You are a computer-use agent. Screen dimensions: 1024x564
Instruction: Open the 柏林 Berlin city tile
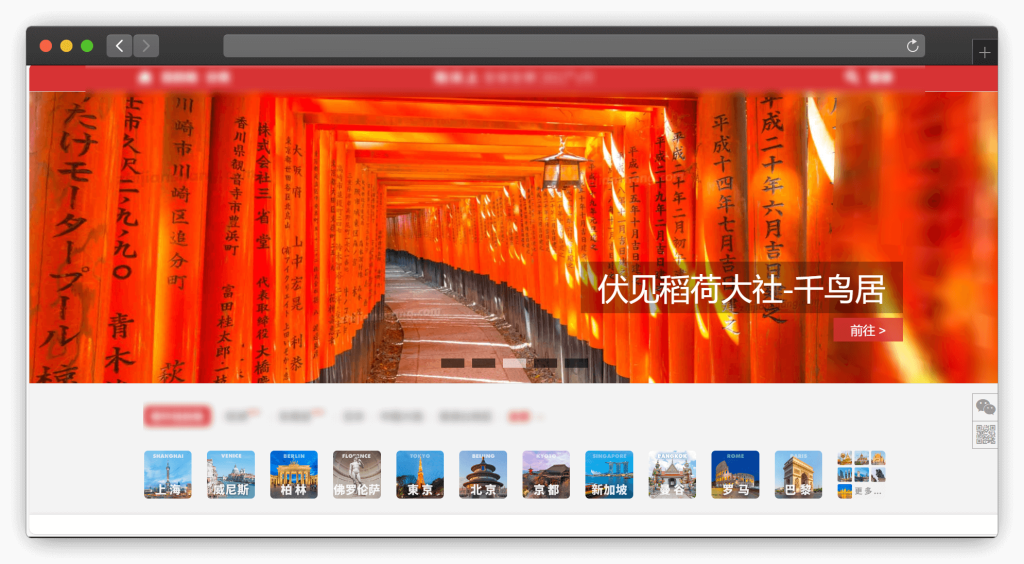pos(294,475)
